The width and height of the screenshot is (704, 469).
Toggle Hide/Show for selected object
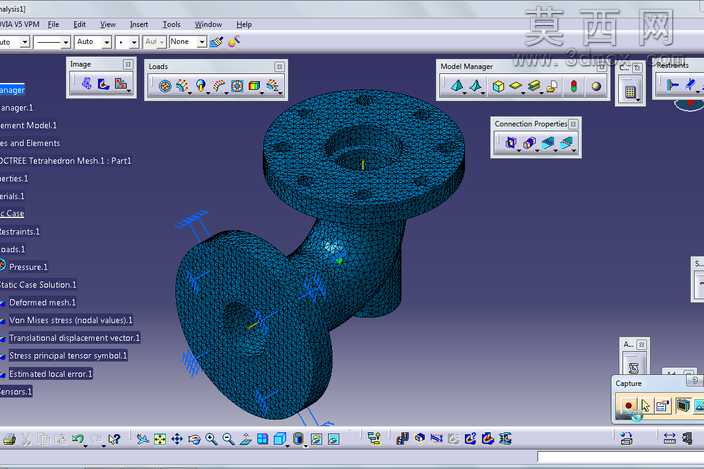pos(317,439)
